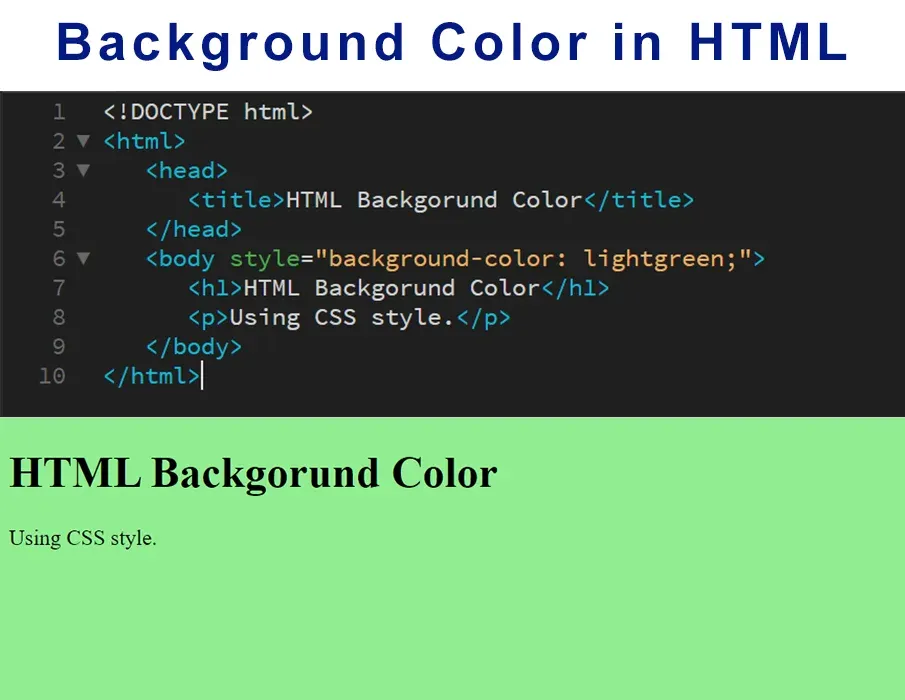Click line number 7 in the gutter
905x700 pixels.
coord(59,288)
